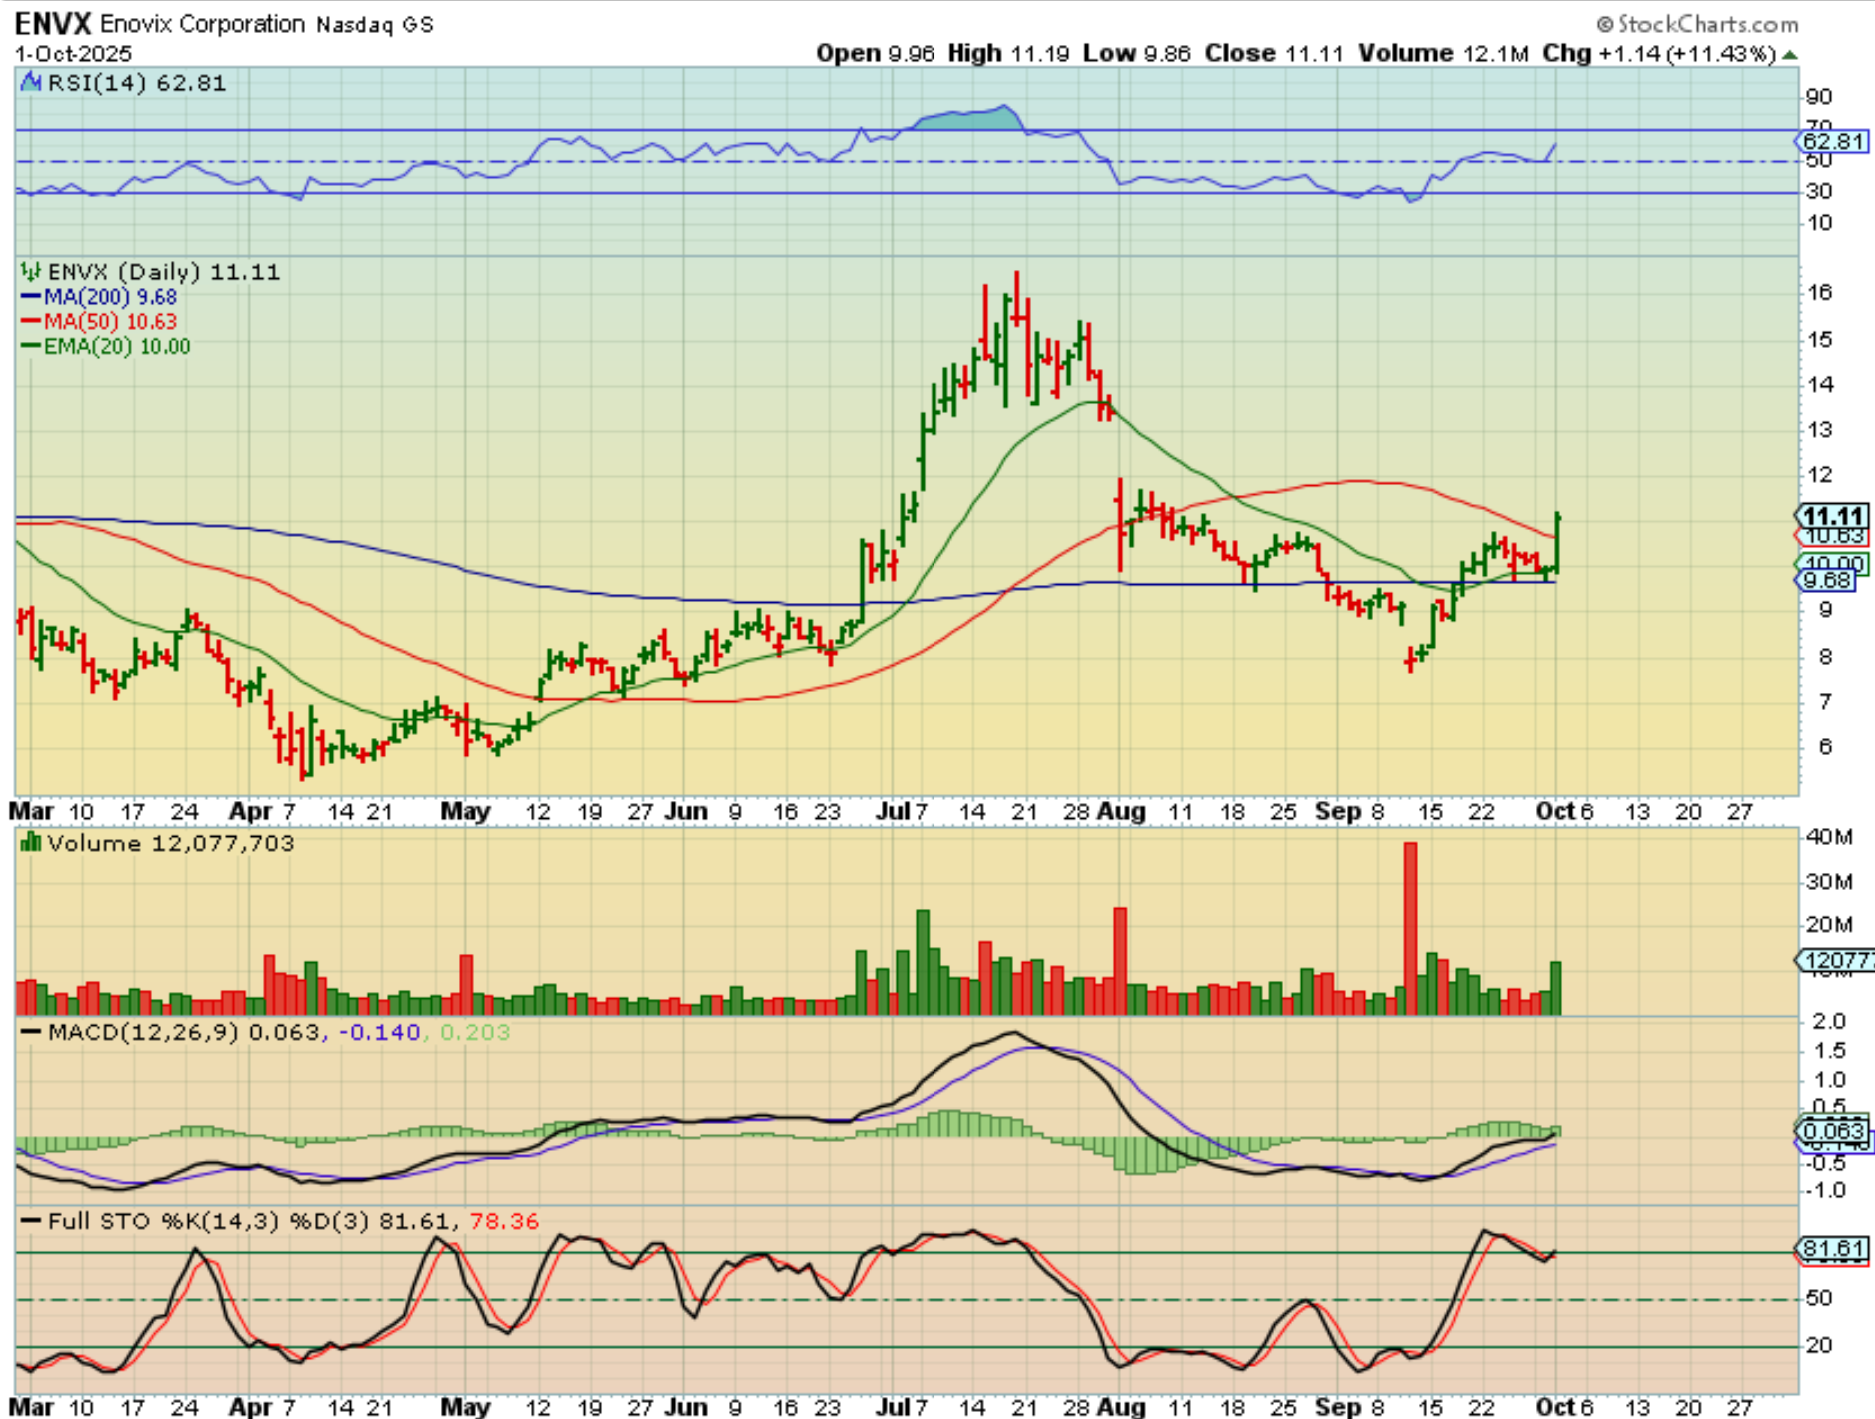Screen dimensions: 1875x1419
Task: Click the ENVX ticker symbol title
Action: 52,24
